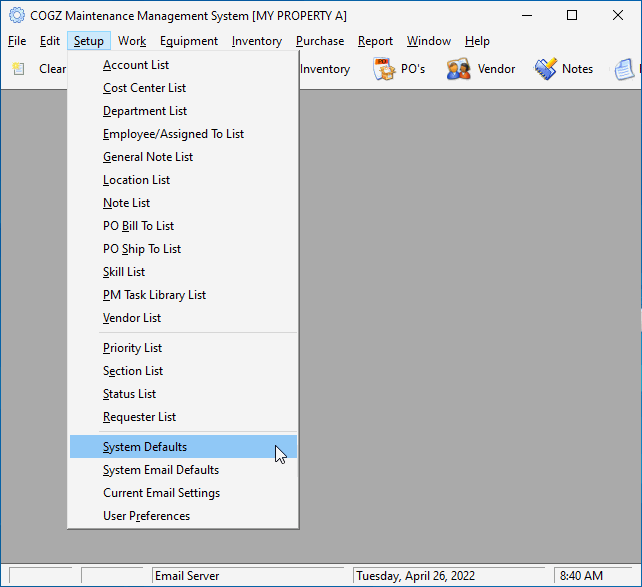Open PO Ship To List
This screenshot has height=587, width=642.
pyautogui.click(x=183, y=249)
